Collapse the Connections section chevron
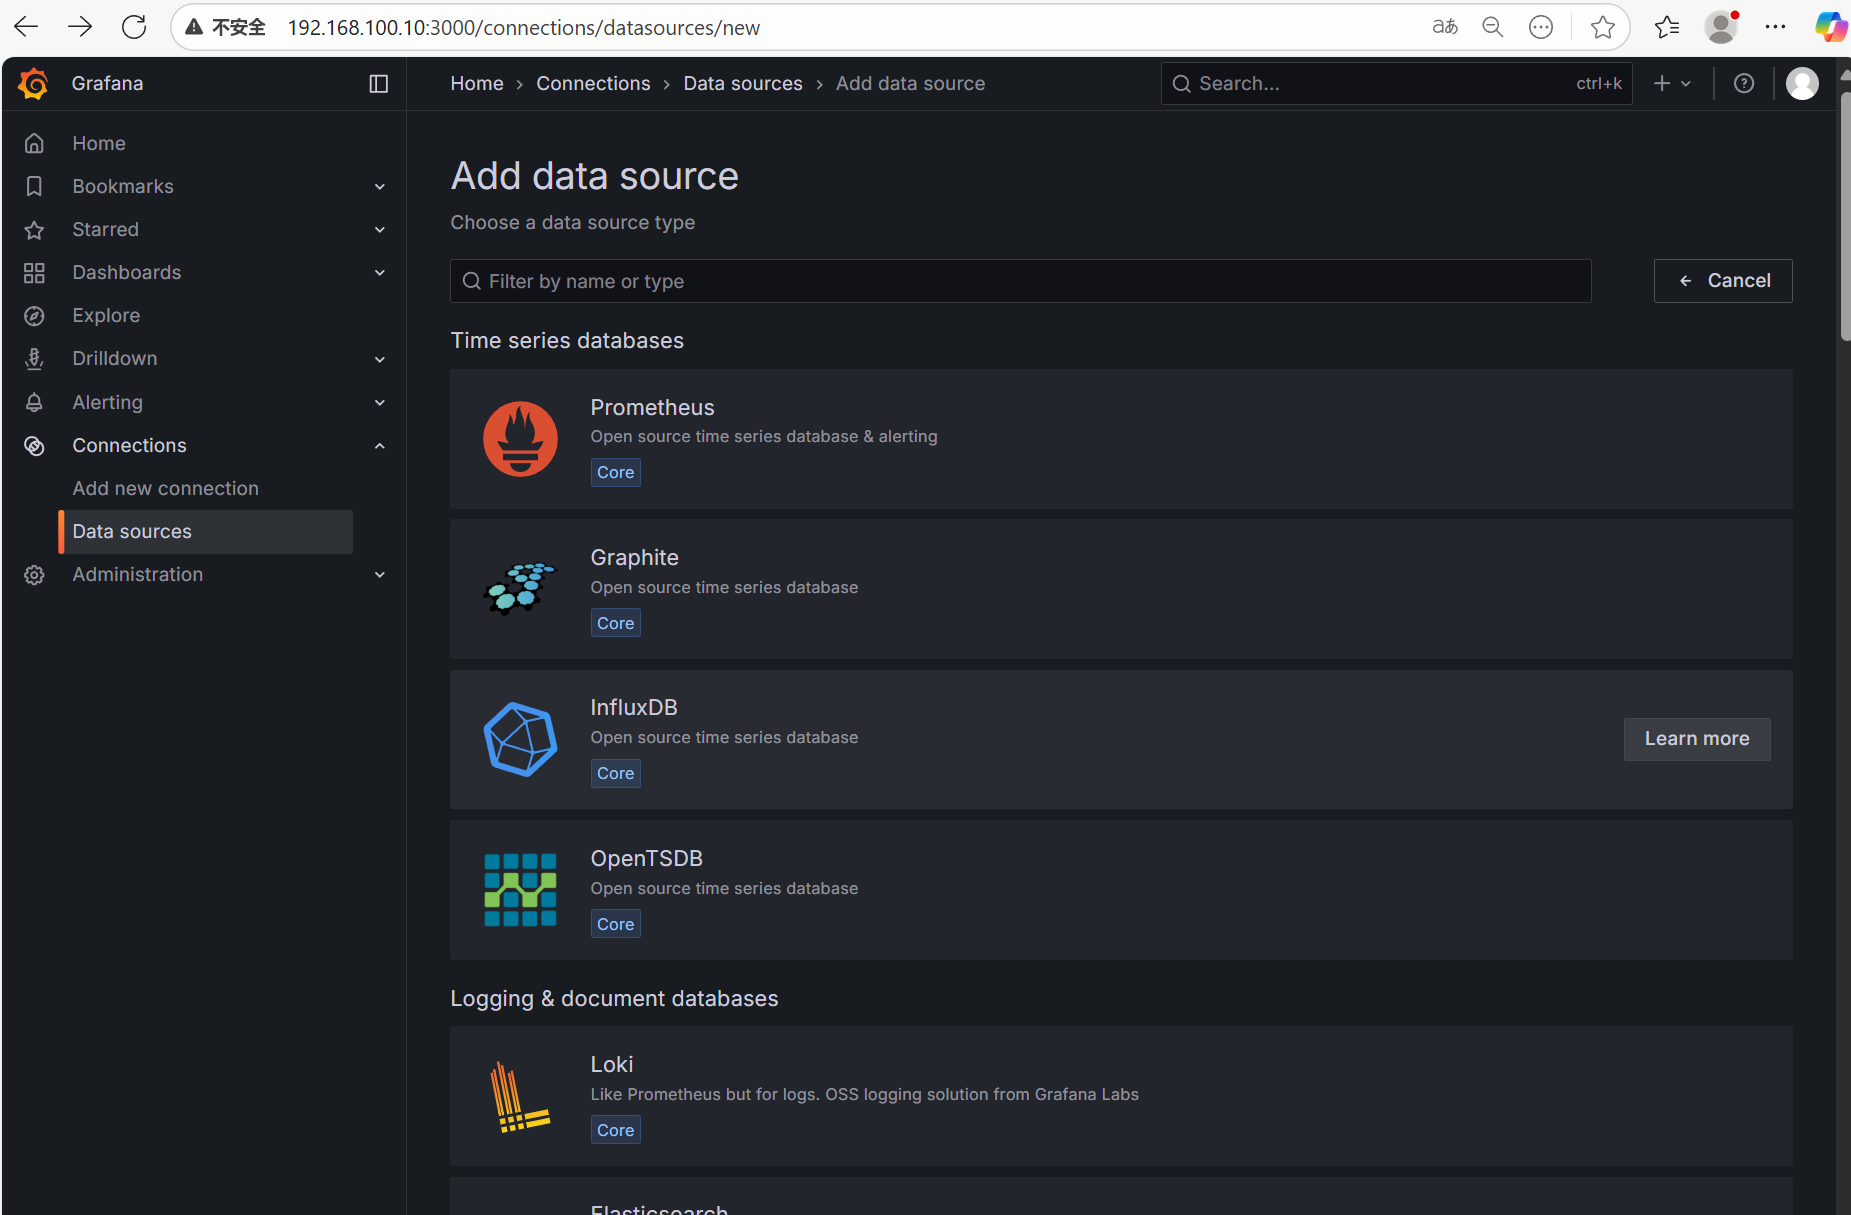Viewport: 1851px width, 1215px height. click(x=380, y=446)
